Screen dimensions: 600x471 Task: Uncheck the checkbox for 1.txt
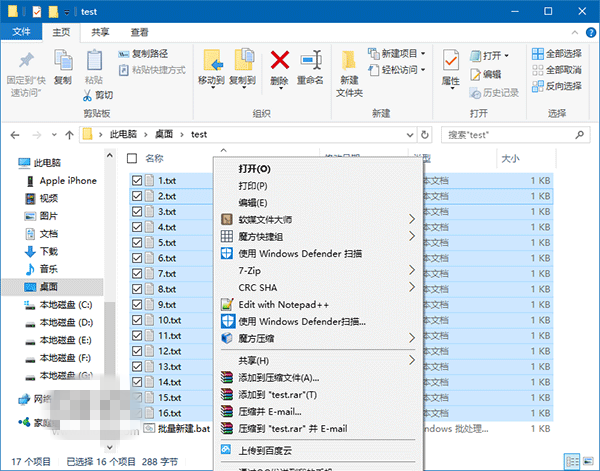(137, 181)
